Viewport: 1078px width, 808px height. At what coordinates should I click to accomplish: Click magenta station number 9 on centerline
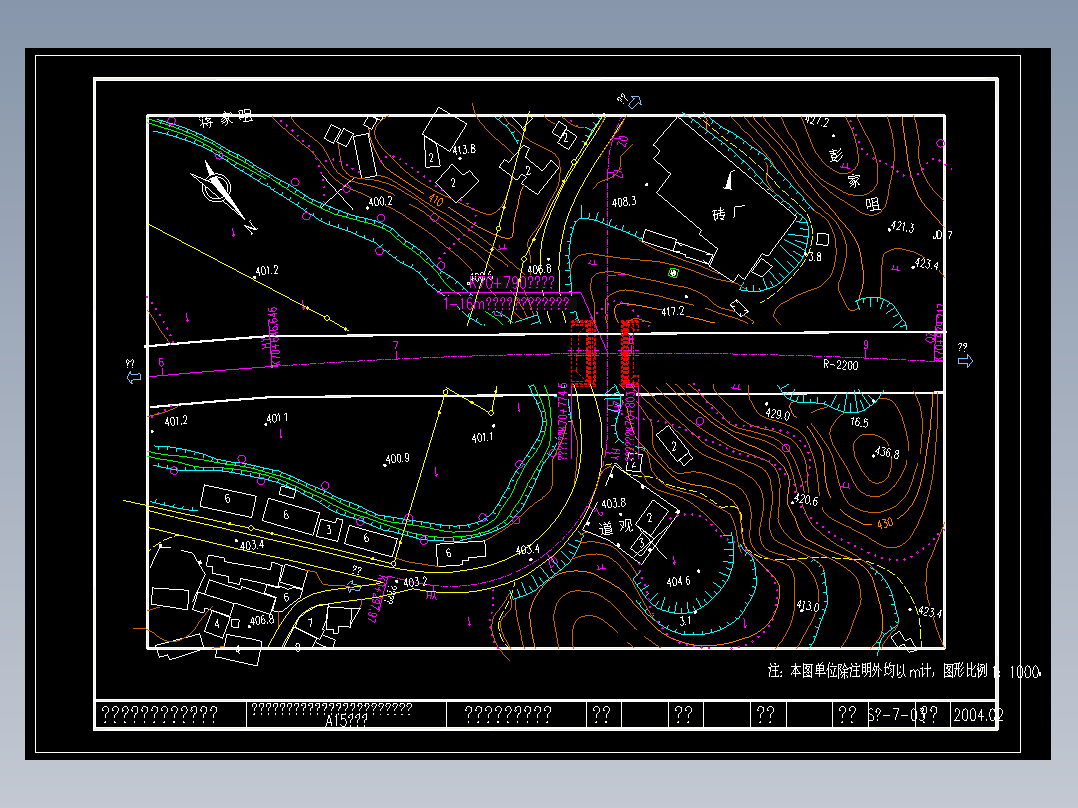pyautogui.click(x=866, y=345)
